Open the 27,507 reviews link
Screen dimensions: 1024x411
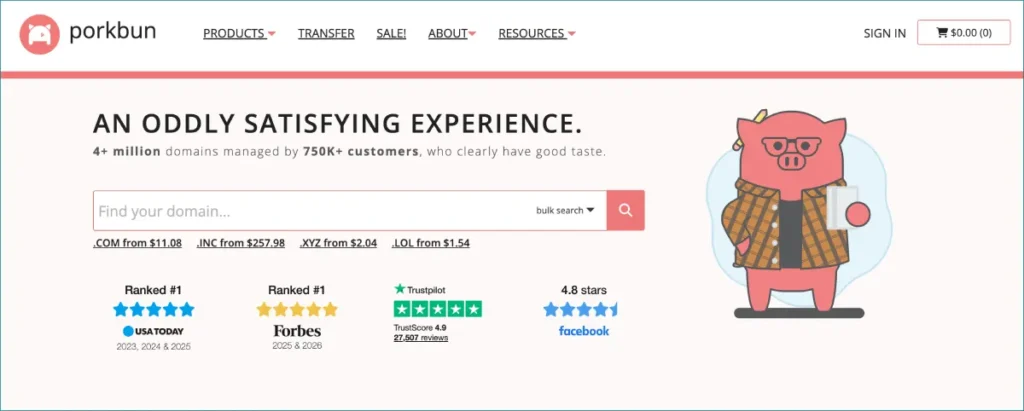(421, 338)
